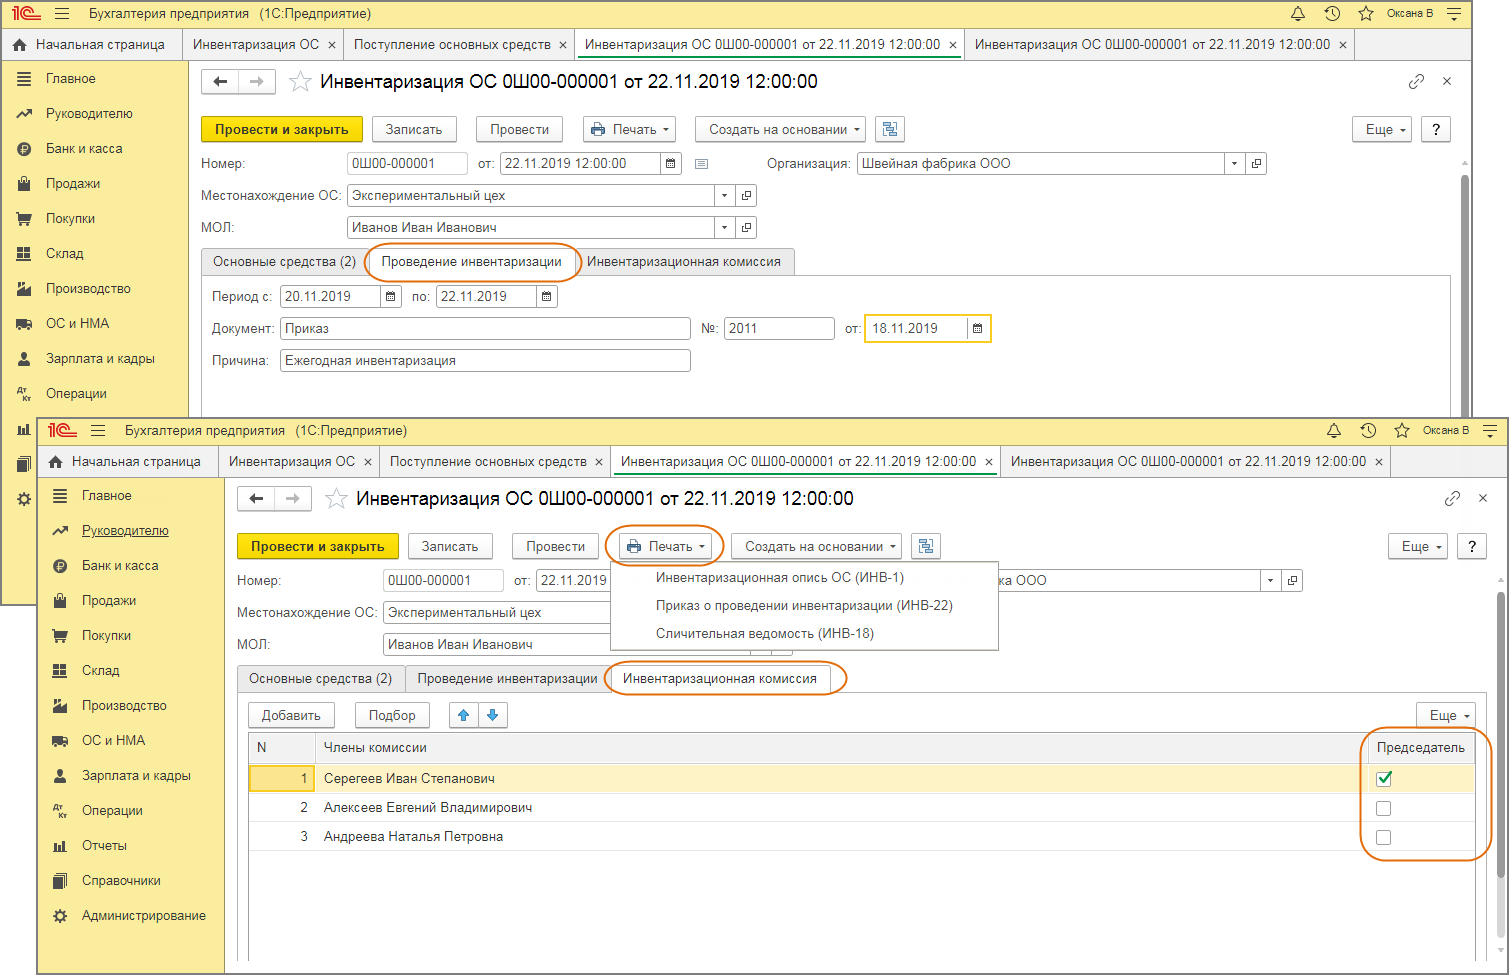Screen dimensions: 1512x976
Task: Open top Еще menu in back window
Action: pyautogui.click(x=1382, y=129)
